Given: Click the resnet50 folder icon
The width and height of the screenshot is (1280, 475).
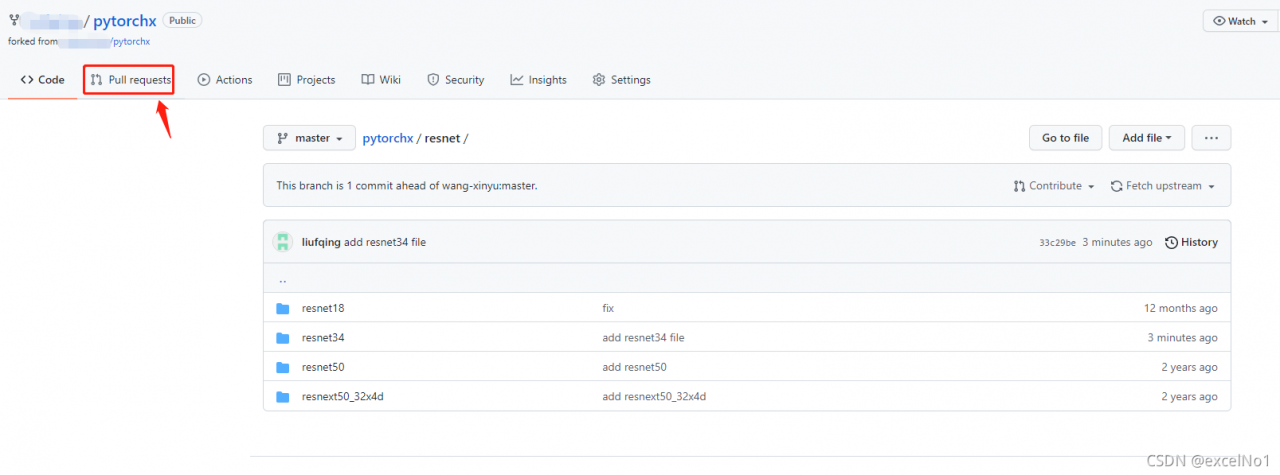Looking at the screenshot, I should tap(283, 367).
